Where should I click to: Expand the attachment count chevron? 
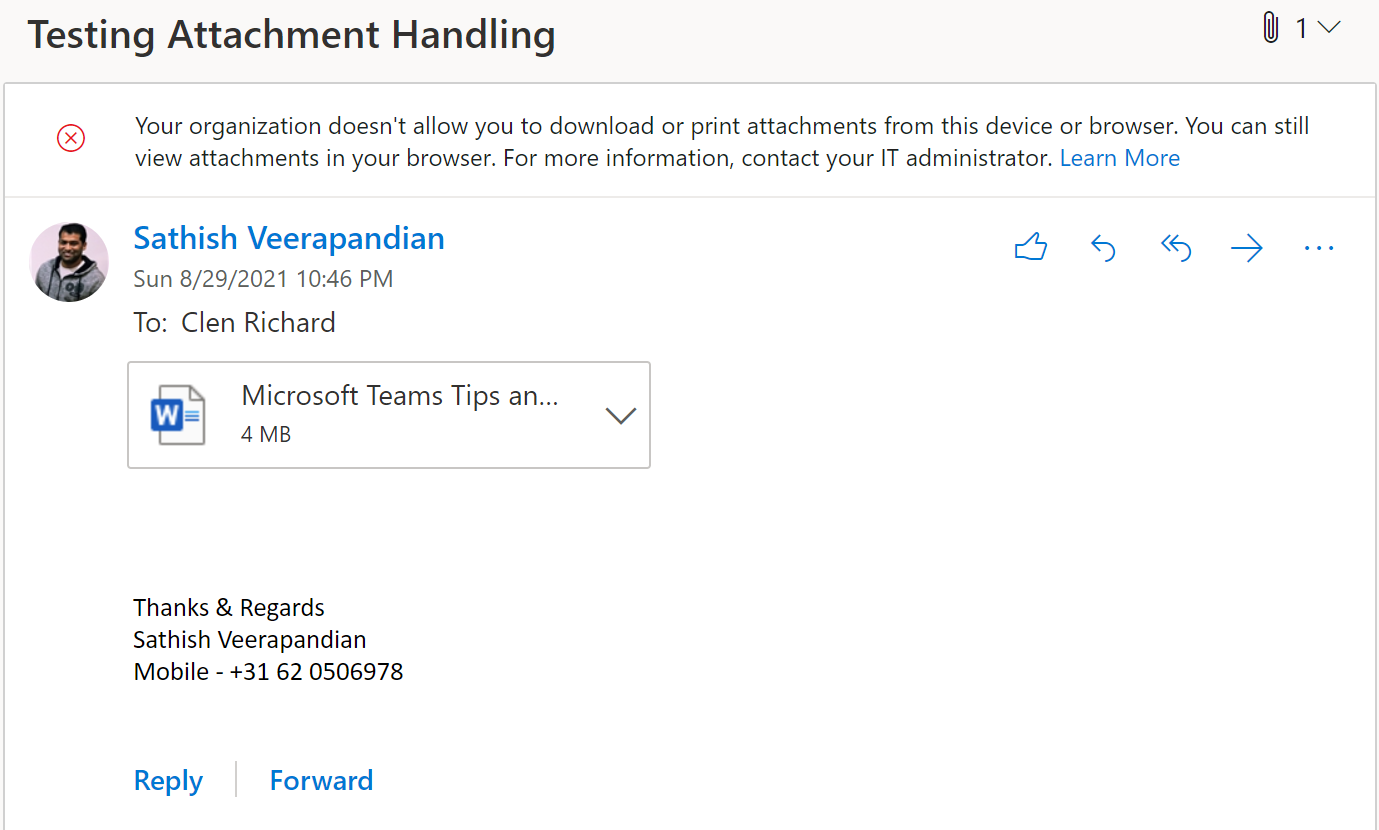click(1329, 29)
